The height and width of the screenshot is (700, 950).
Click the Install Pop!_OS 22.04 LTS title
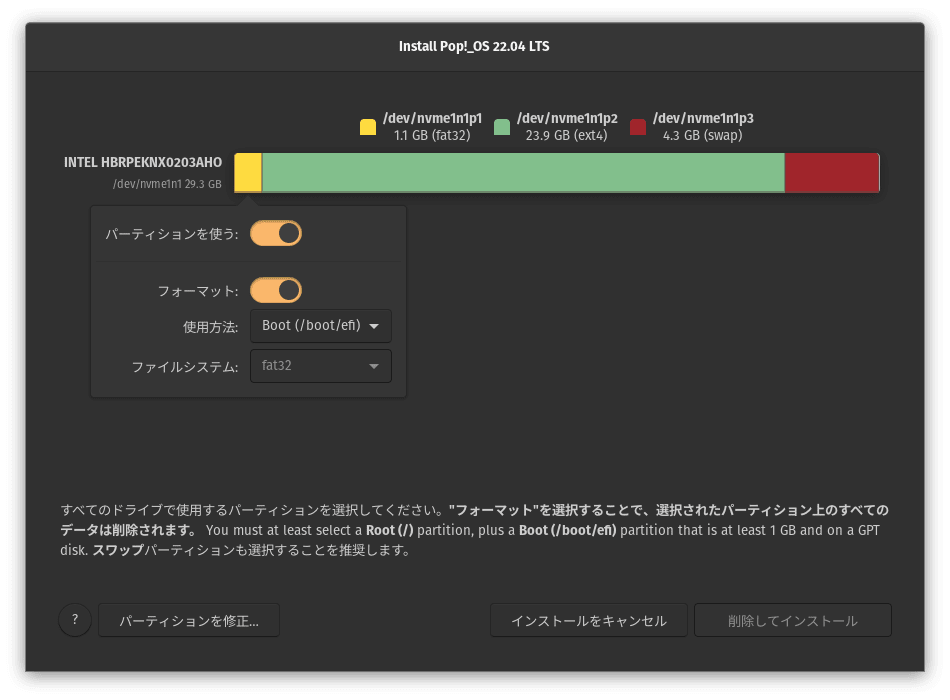click(474, 47)
